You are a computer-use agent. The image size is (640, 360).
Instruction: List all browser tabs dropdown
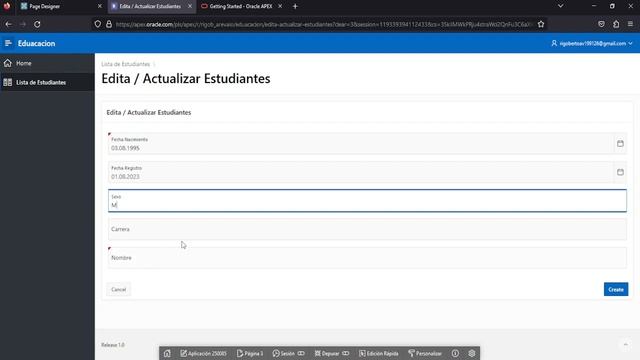click(x=560, y=6)
